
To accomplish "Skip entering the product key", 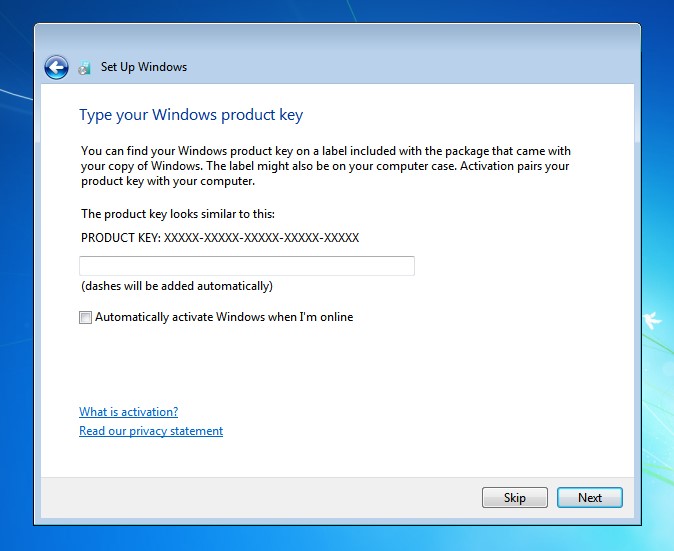I will pos(515,497).
